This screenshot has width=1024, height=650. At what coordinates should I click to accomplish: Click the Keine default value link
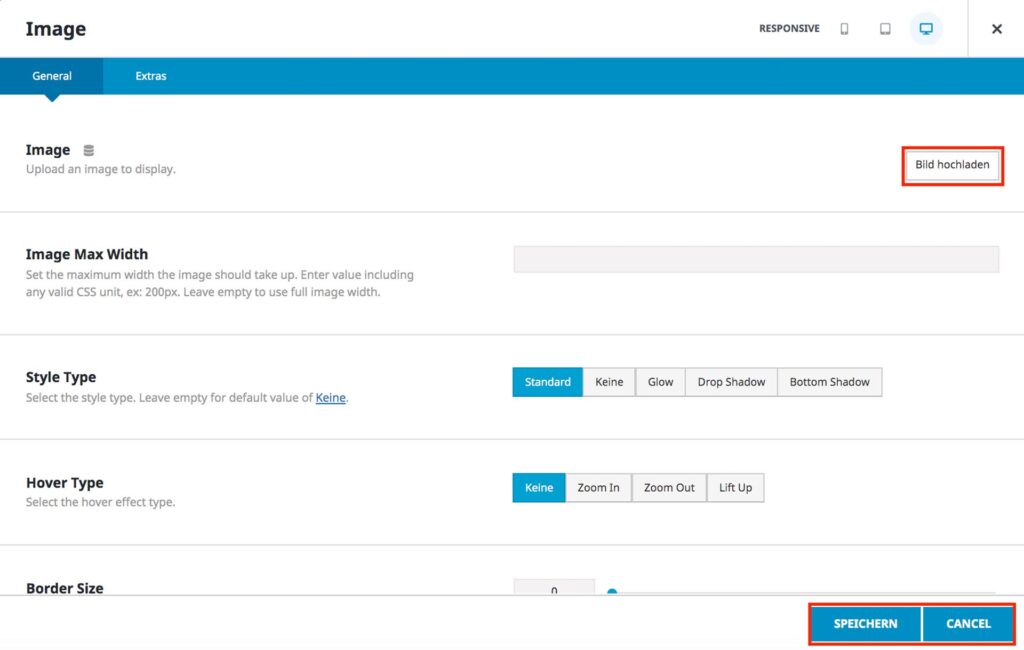[x=330, y=398]
